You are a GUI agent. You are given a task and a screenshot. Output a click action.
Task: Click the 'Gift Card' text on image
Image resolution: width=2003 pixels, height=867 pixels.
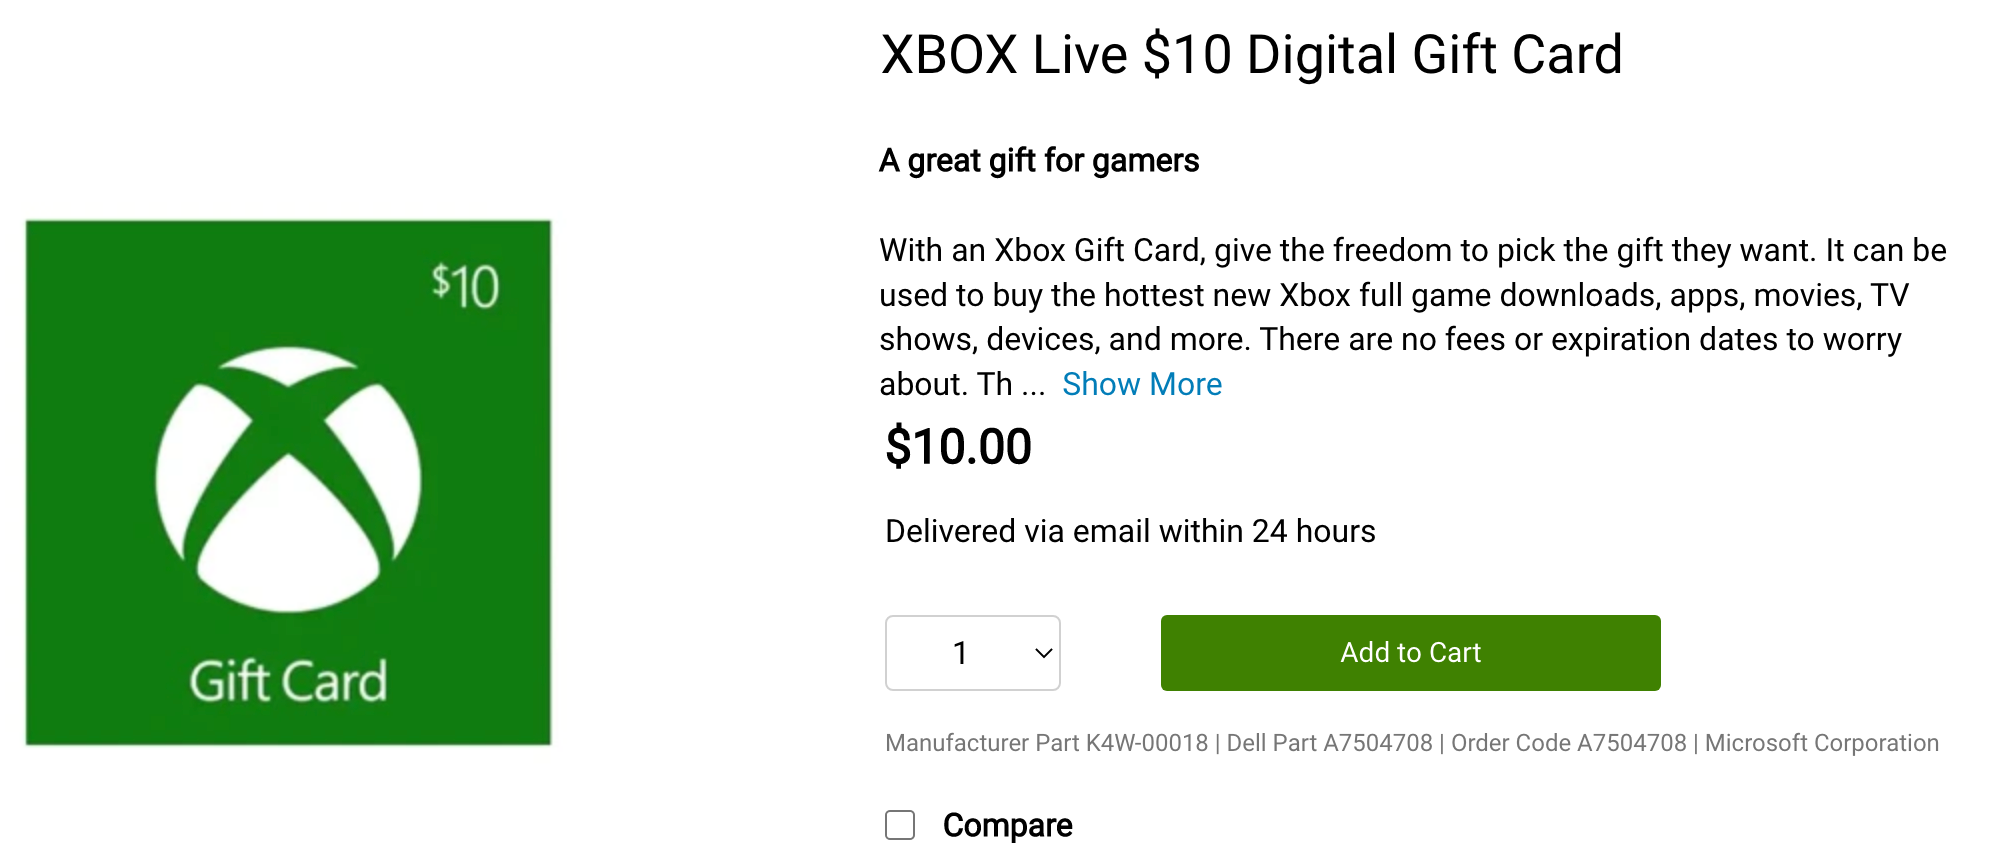tap(288, 681)
